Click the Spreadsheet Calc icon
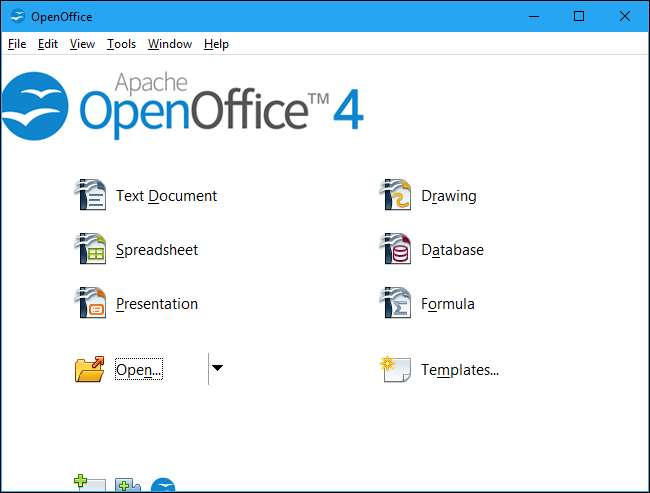Image resolution: width=650 pixels, height=493 pixels. (90, 249)
